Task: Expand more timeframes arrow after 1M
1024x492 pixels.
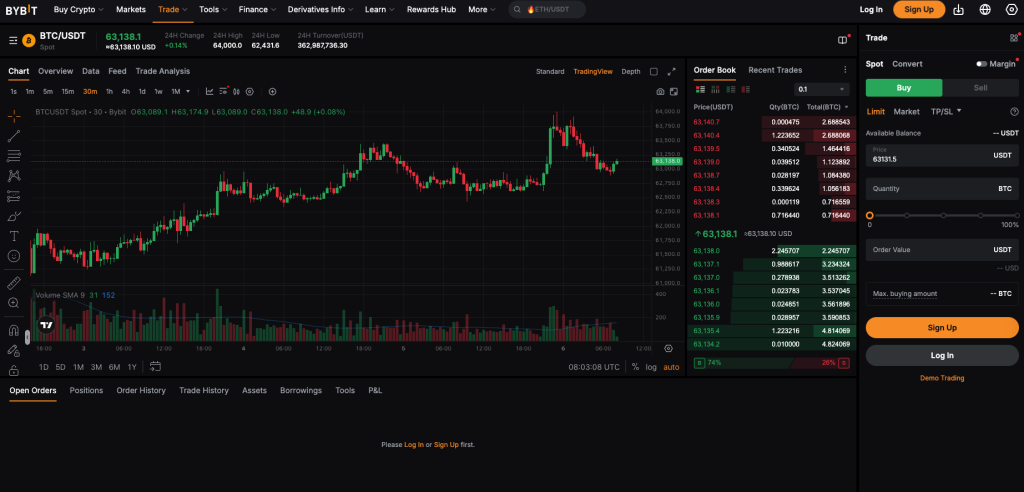Action: [x=188, y=91]
